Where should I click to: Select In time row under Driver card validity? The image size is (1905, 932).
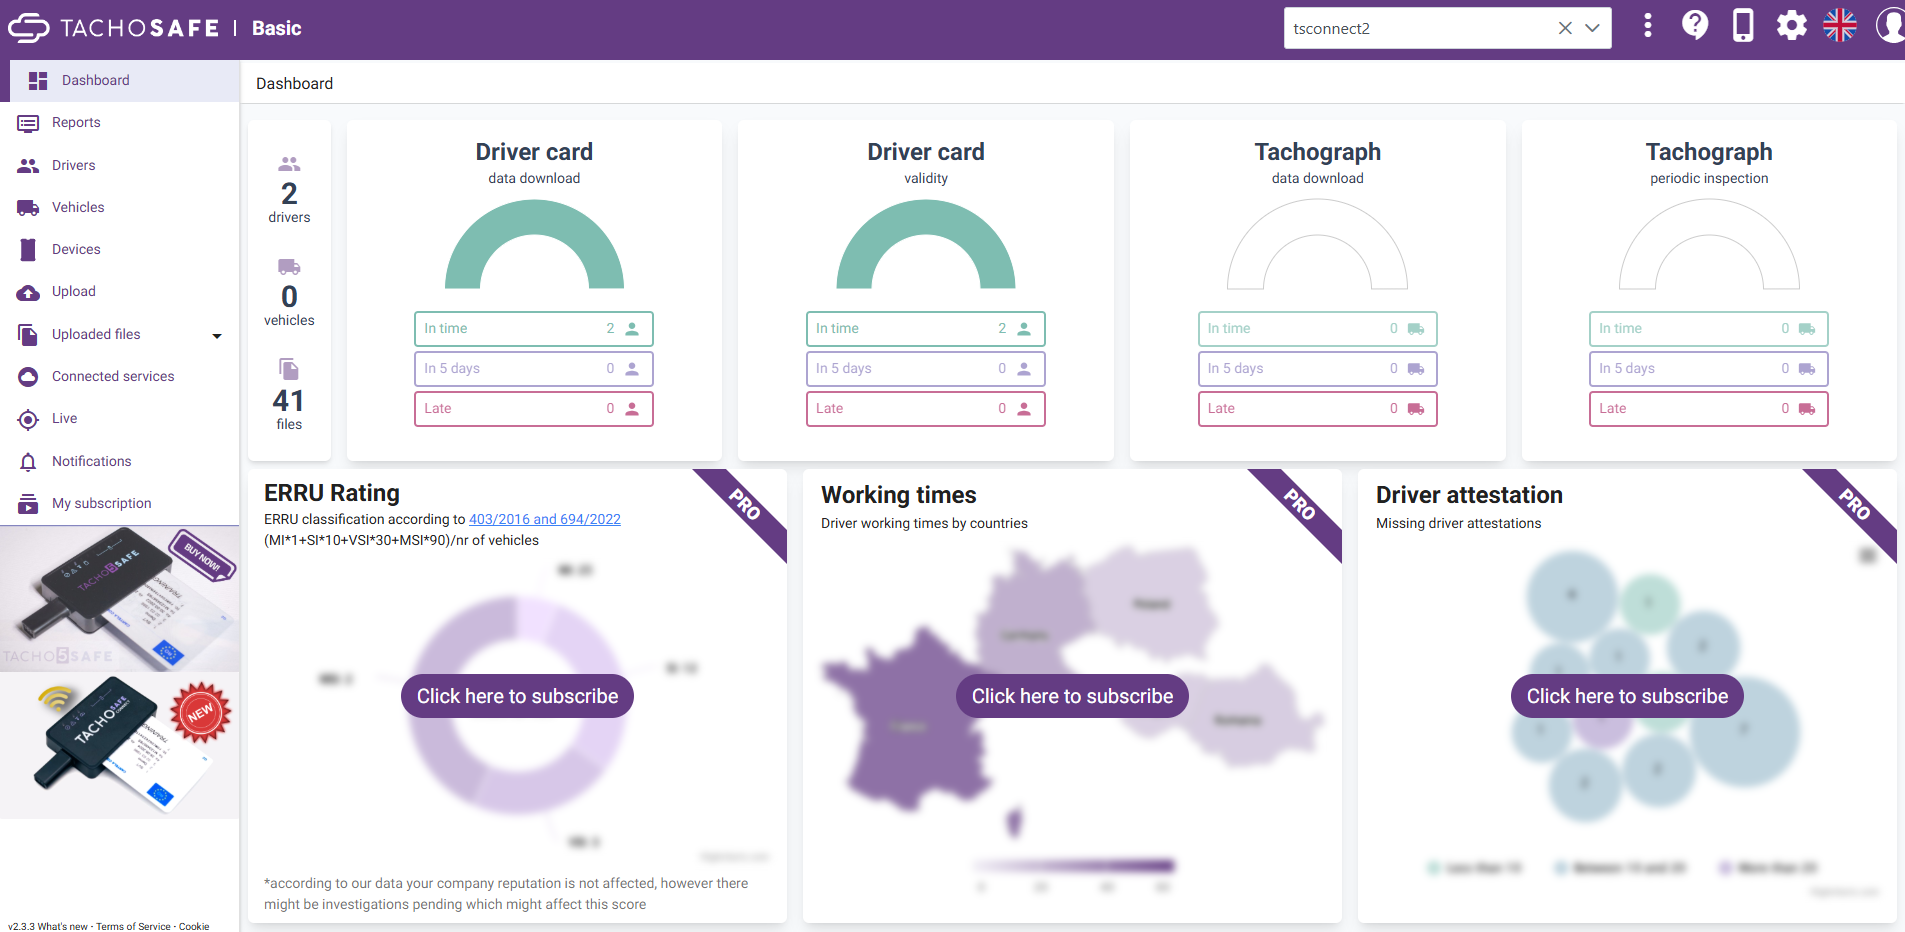click(926, 329)
